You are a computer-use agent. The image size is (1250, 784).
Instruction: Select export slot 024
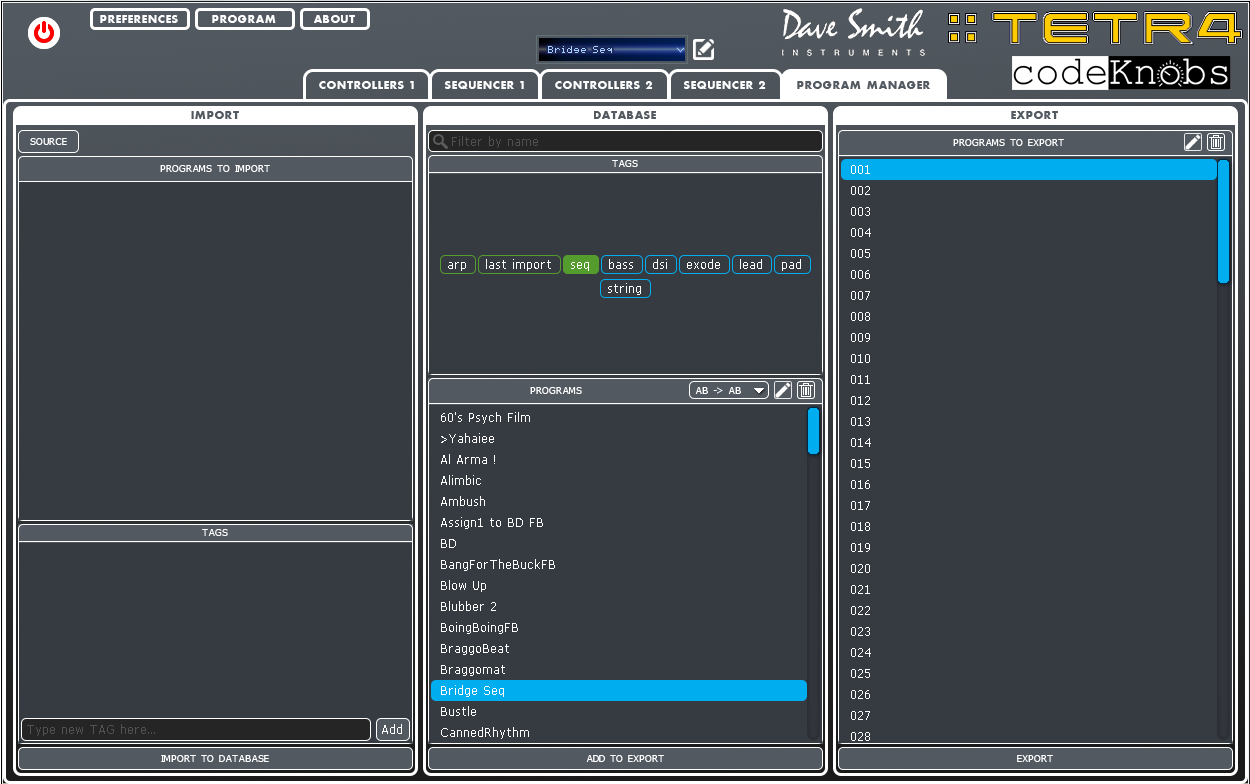(1029, 653)
